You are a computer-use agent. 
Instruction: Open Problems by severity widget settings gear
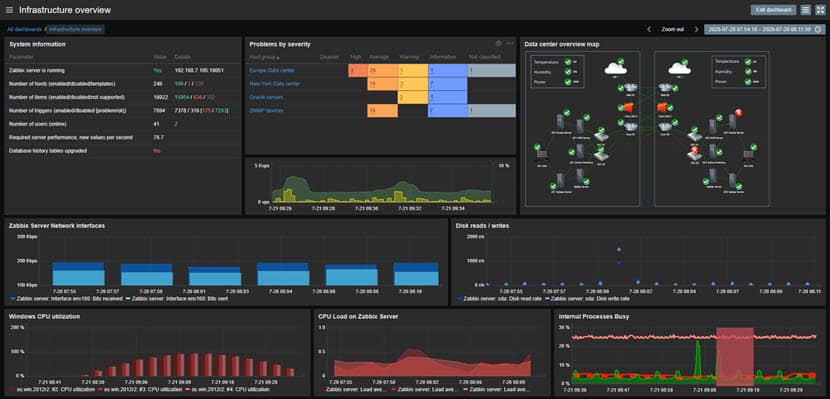[x=498, y=43]
